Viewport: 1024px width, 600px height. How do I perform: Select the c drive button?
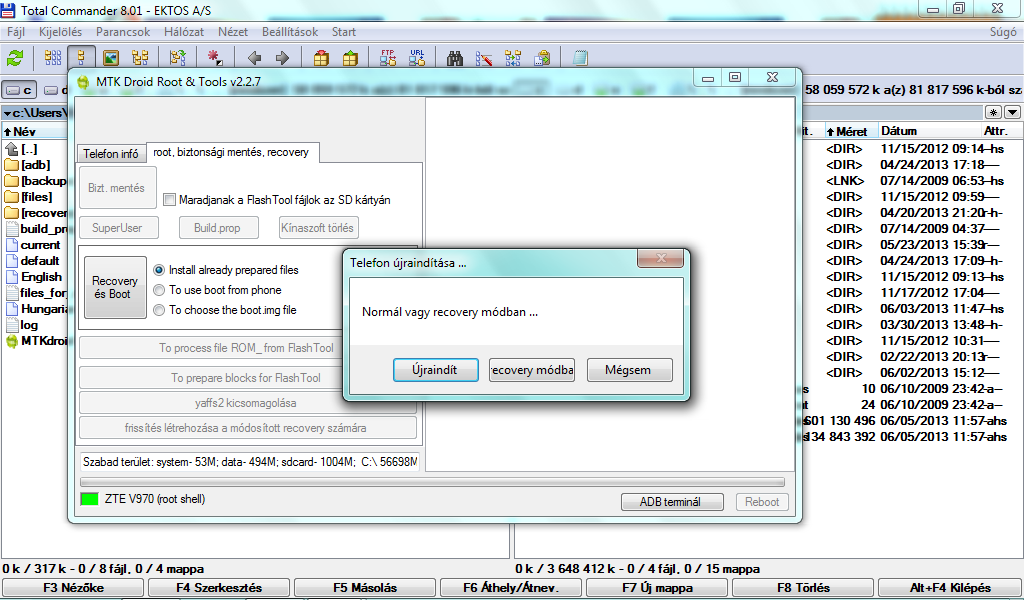[x=20, y=90]
